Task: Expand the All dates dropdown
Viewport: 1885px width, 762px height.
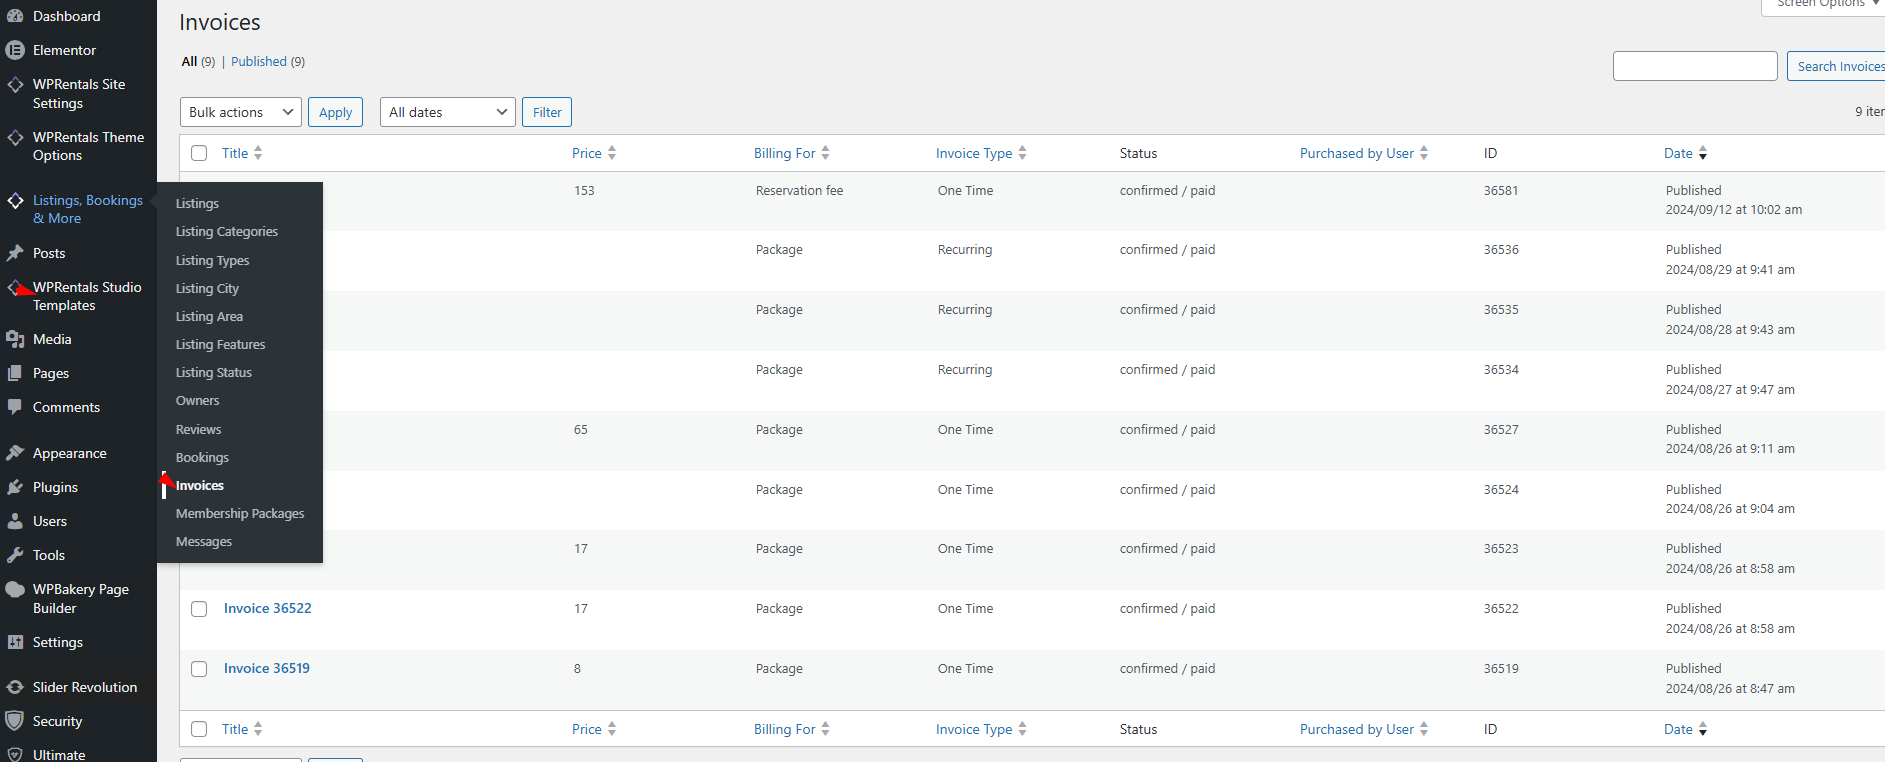Action: pos(448,112)
